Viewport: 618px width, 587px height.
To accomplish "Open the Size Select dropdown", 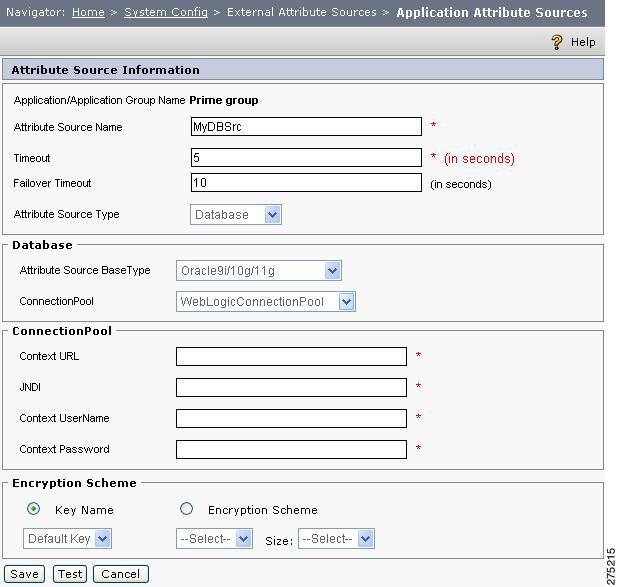I will [x=336, y=539].
